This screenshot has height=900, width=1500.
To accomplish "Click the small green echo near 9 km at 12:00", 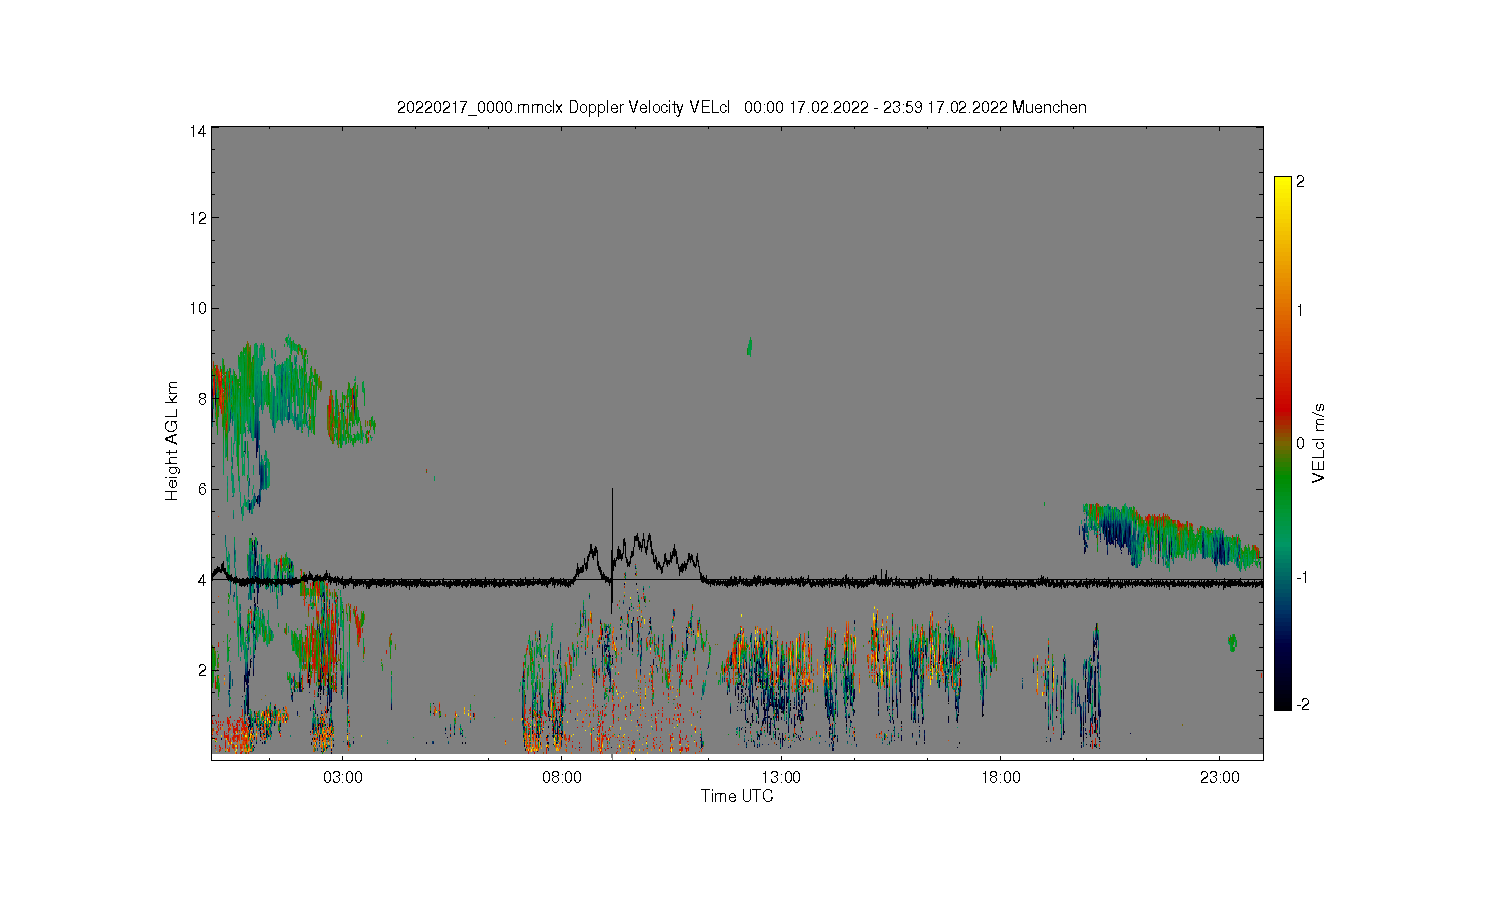I will point(749,347).
